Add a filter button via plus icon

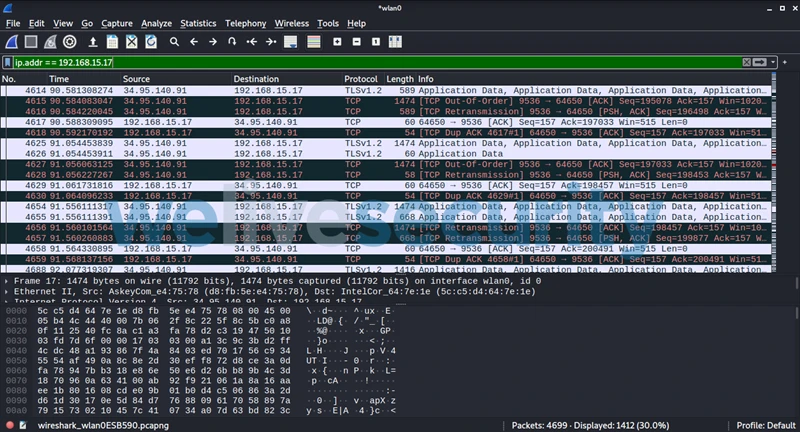[785, 62]
